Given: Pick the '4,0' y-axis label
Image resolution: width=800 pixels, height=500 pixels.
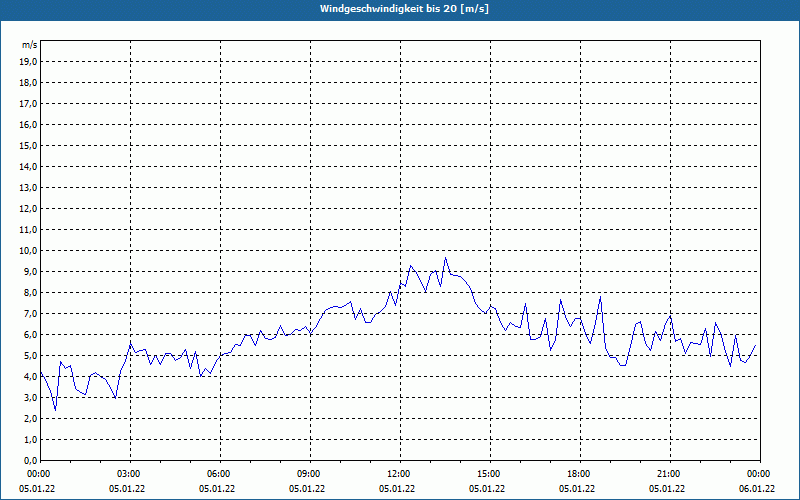Looking at the screenshot, I should pos(31,377).
